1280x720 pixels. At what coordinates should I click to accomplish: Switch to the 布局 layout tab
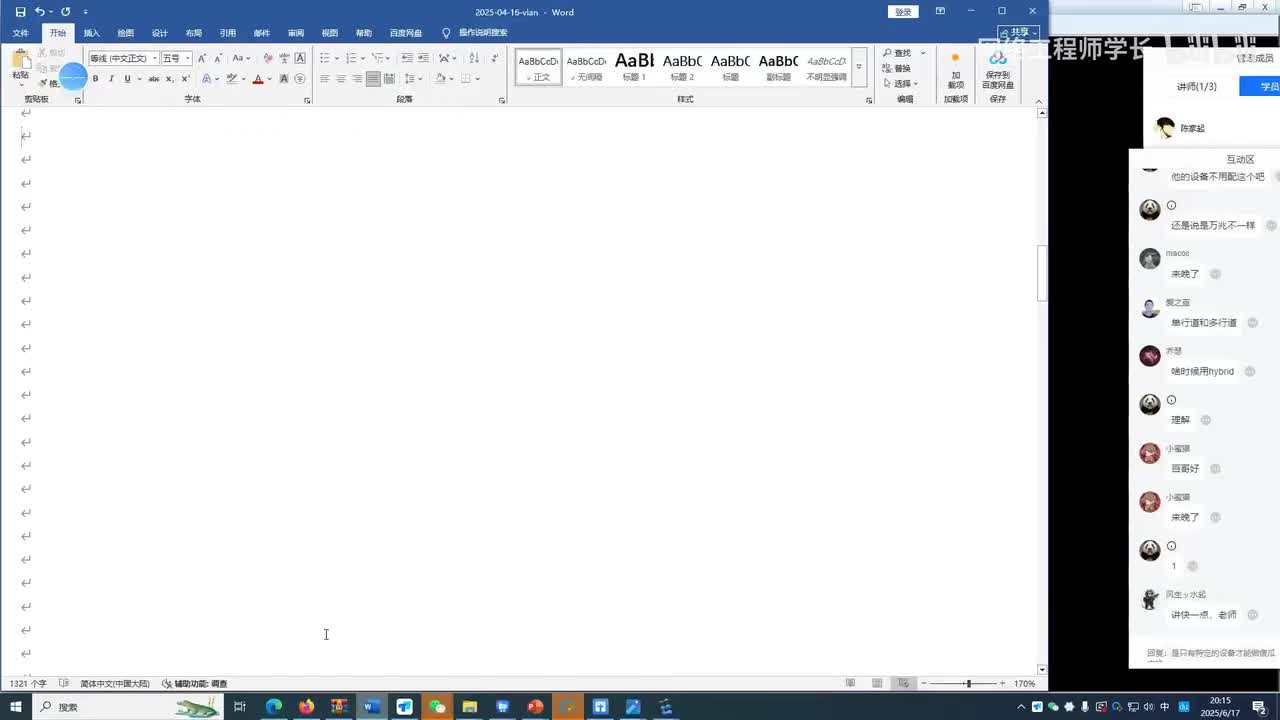pos(193,33)
